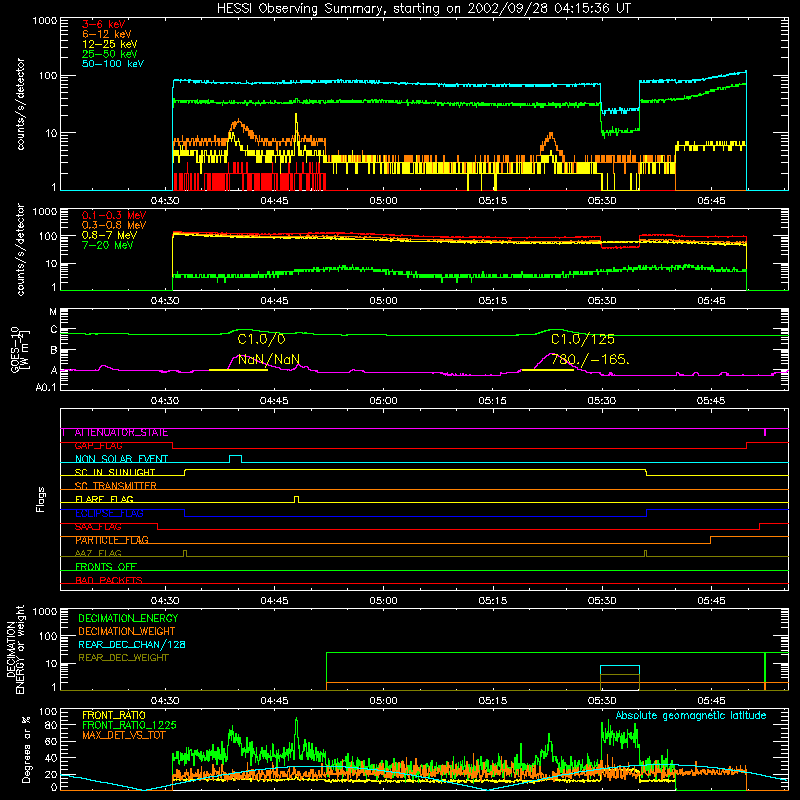Select the 12-25 keV legend label
The width and height of the screenshot is (800, 800).
tap(110, 44)
